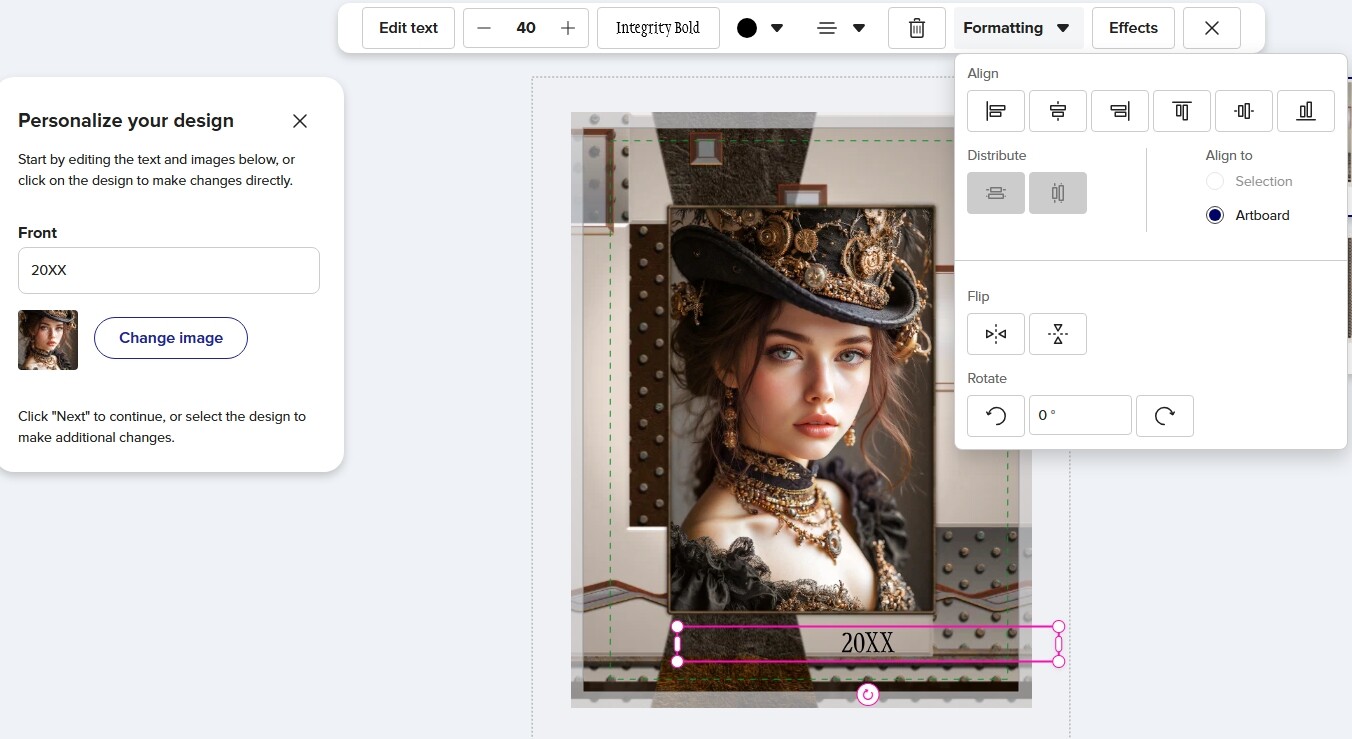This screenshot has width=1352, height=739.
Task: Collapse the Formatting dropdown
Action: click(1017, 28)
